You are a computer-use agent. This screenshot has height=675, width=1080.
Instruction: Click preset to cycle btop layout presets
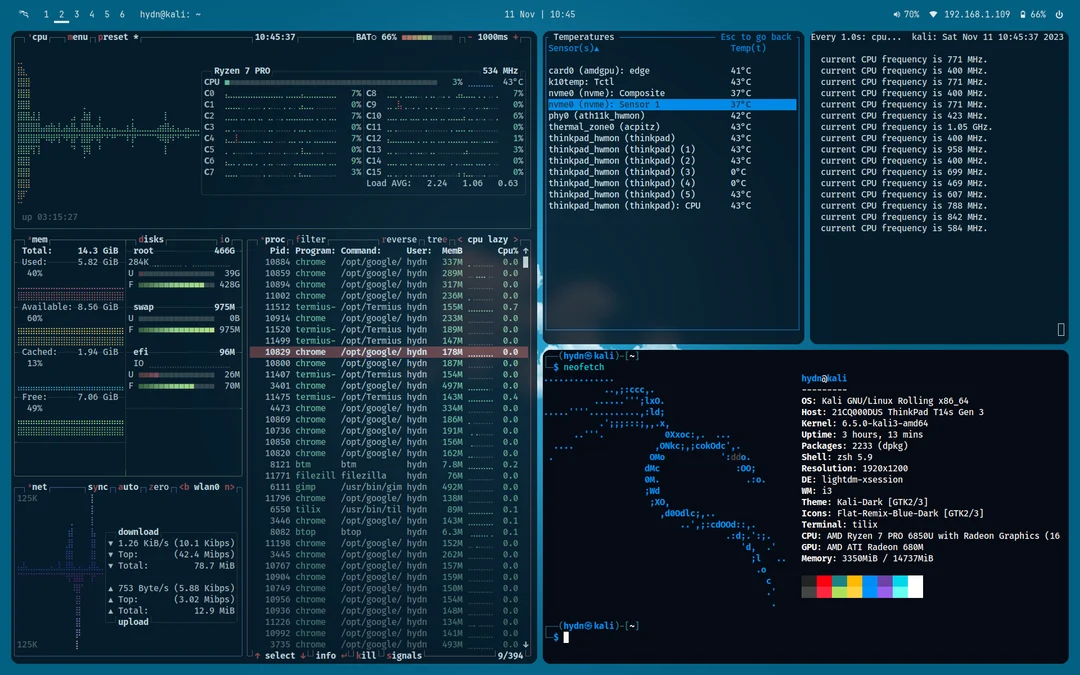click(x=112, y=36)
